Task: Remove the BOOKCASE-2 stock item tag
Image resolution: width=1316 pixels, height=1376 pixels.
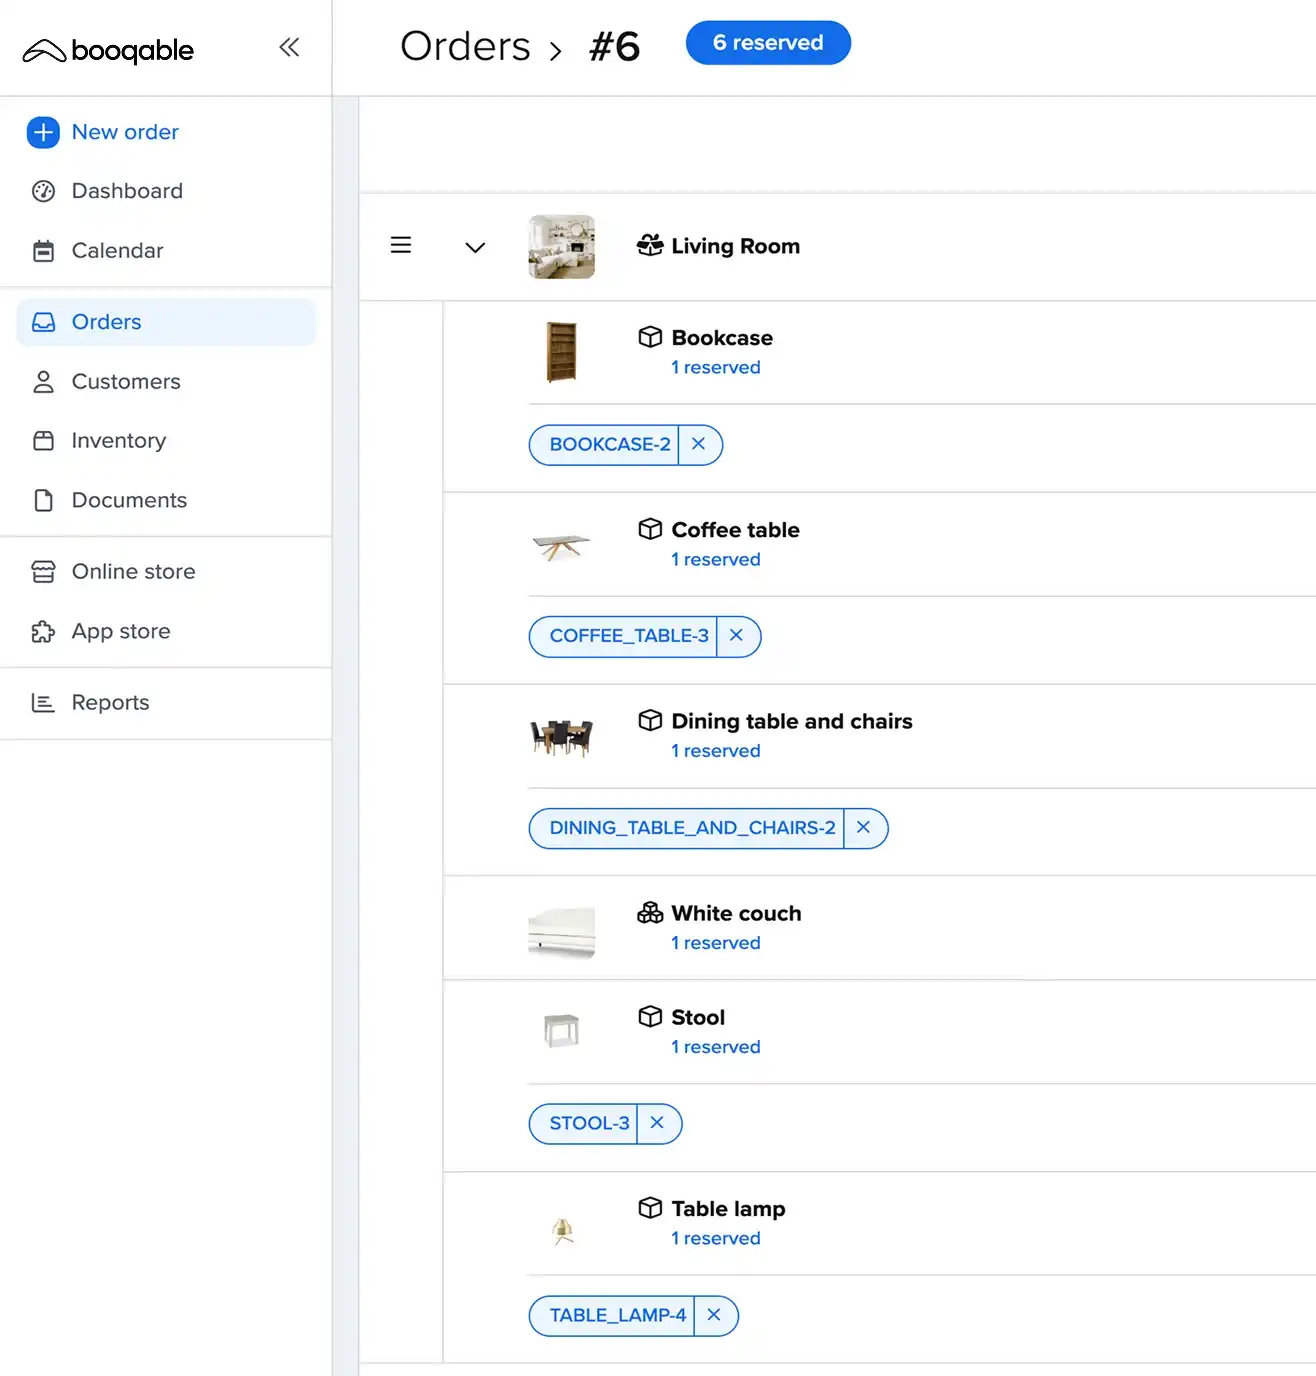Action: pyautogui.click(x=699, y=444)
